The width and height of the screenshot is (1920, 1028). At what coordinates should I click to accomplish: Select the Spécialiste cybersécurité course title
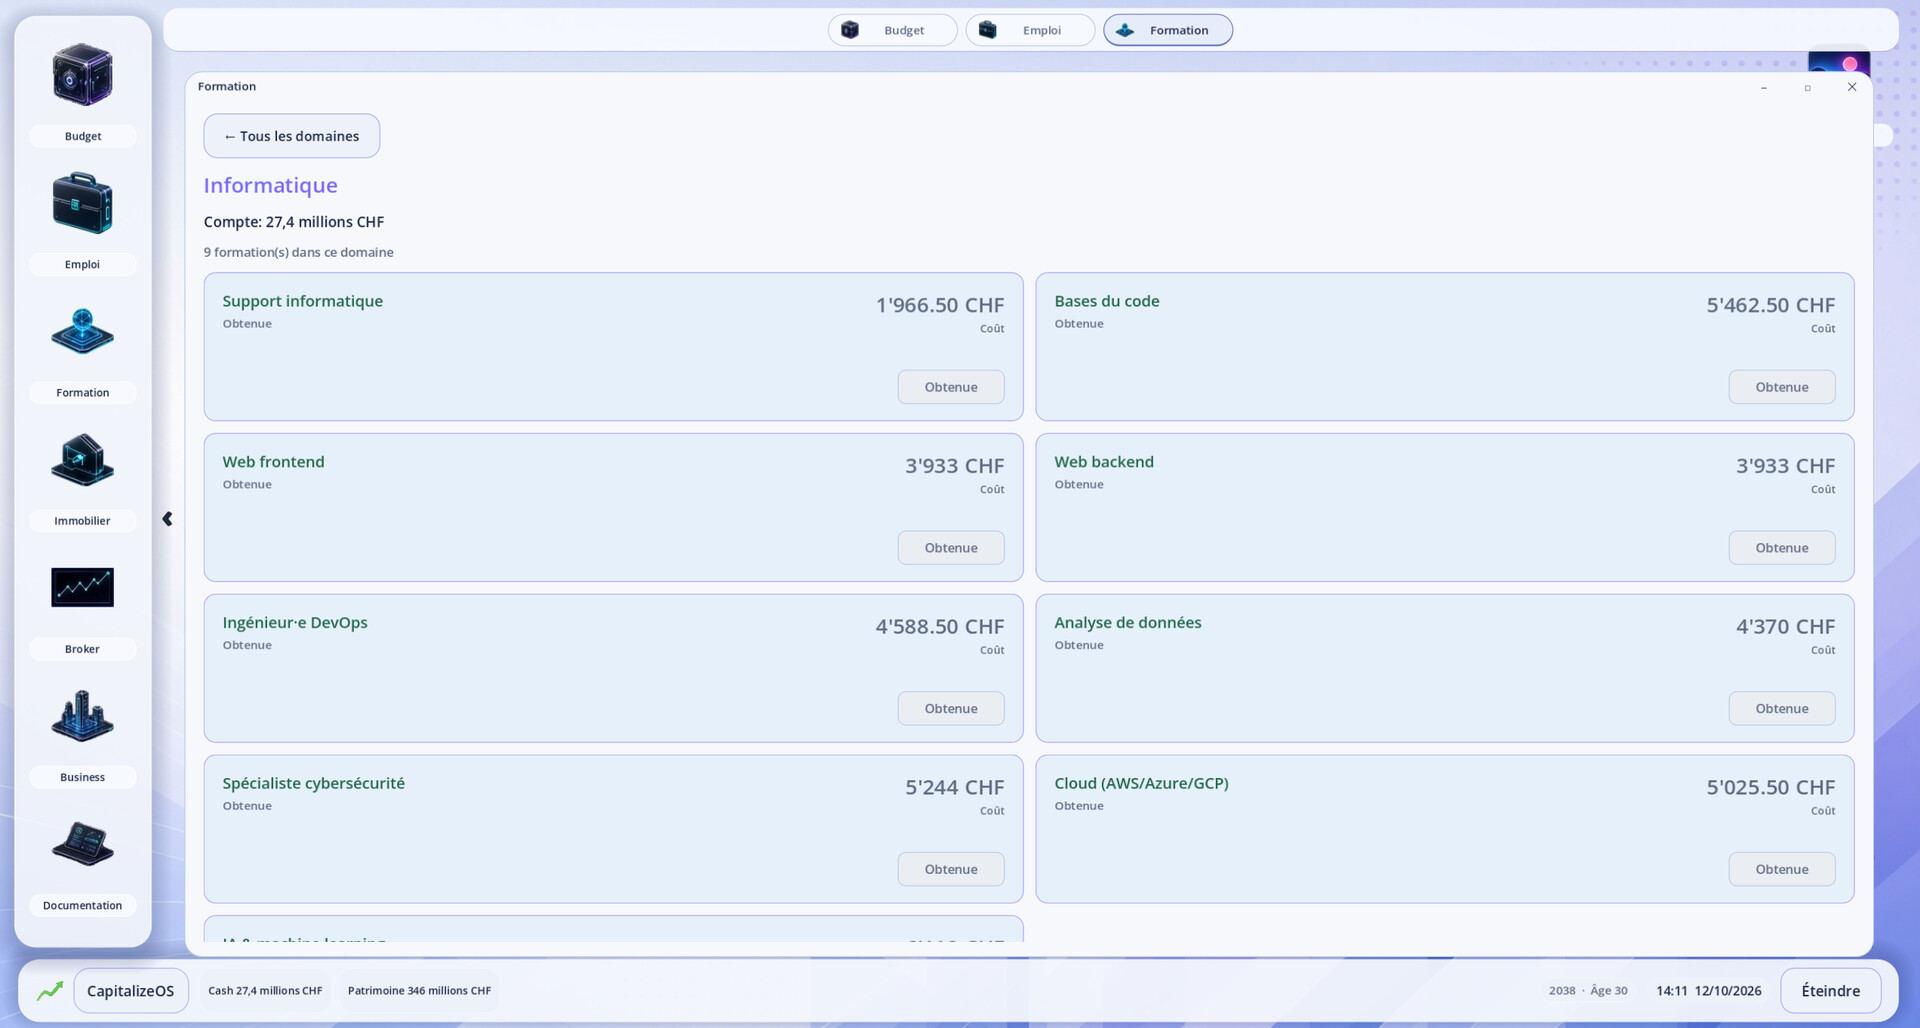[x=313, y=783]
